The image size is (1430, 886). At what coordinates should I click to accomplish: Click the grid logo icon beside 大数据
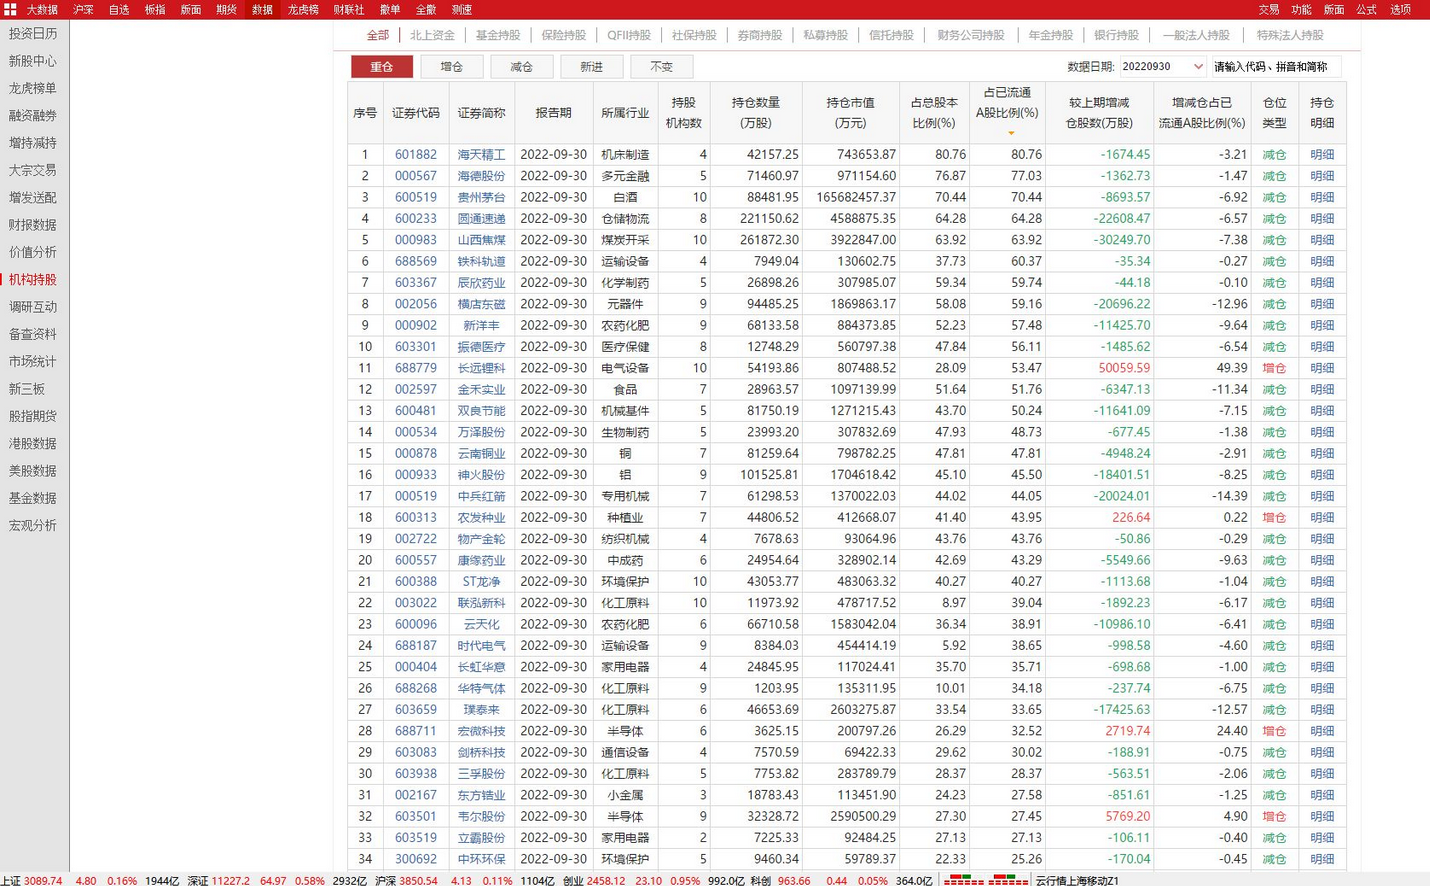10,9
